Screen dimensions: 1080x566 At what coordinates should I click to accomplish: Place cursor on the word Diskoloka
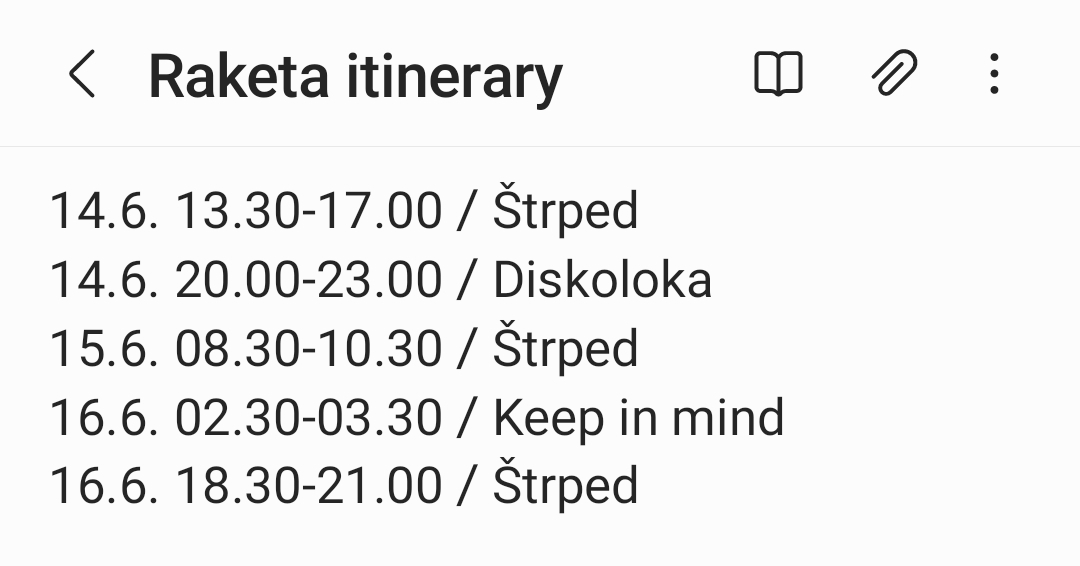602,281
